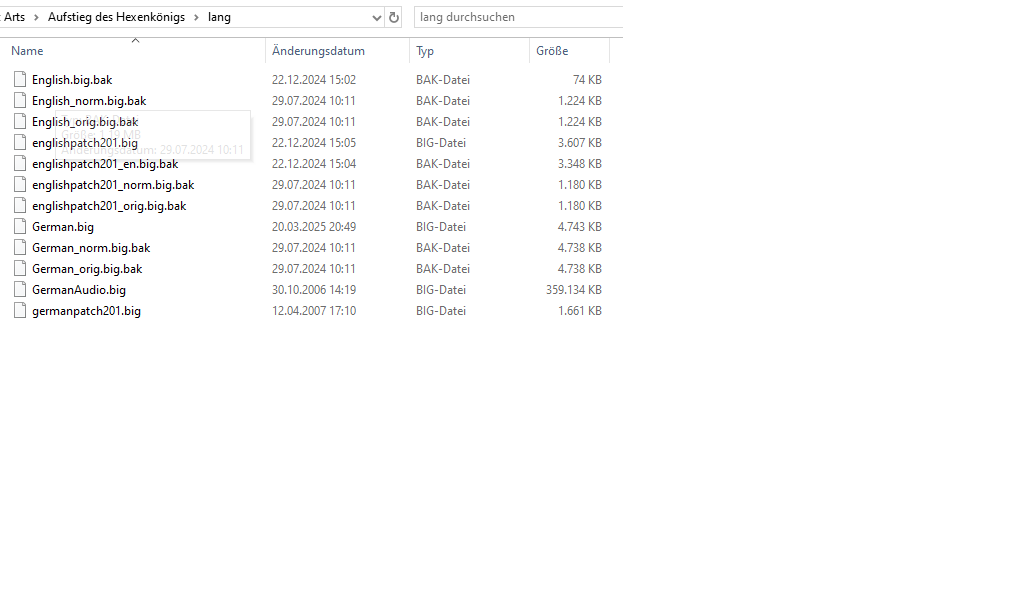The height and width of the screenshot is (595, 1016).
Task: Click the file icon of germanpatch201.big
Action: coord(20,310)
